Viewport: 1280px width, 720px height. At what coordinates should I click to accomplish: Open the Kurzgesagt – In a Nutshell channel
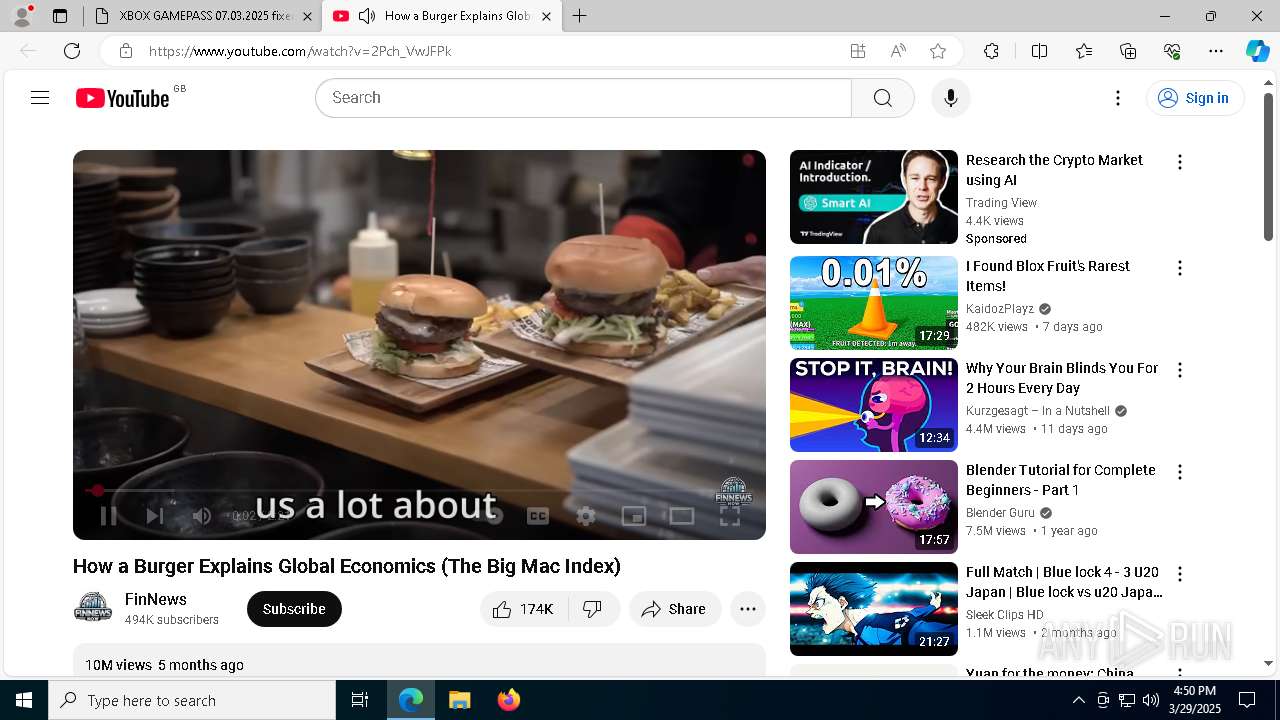[x=1038, y=411]
